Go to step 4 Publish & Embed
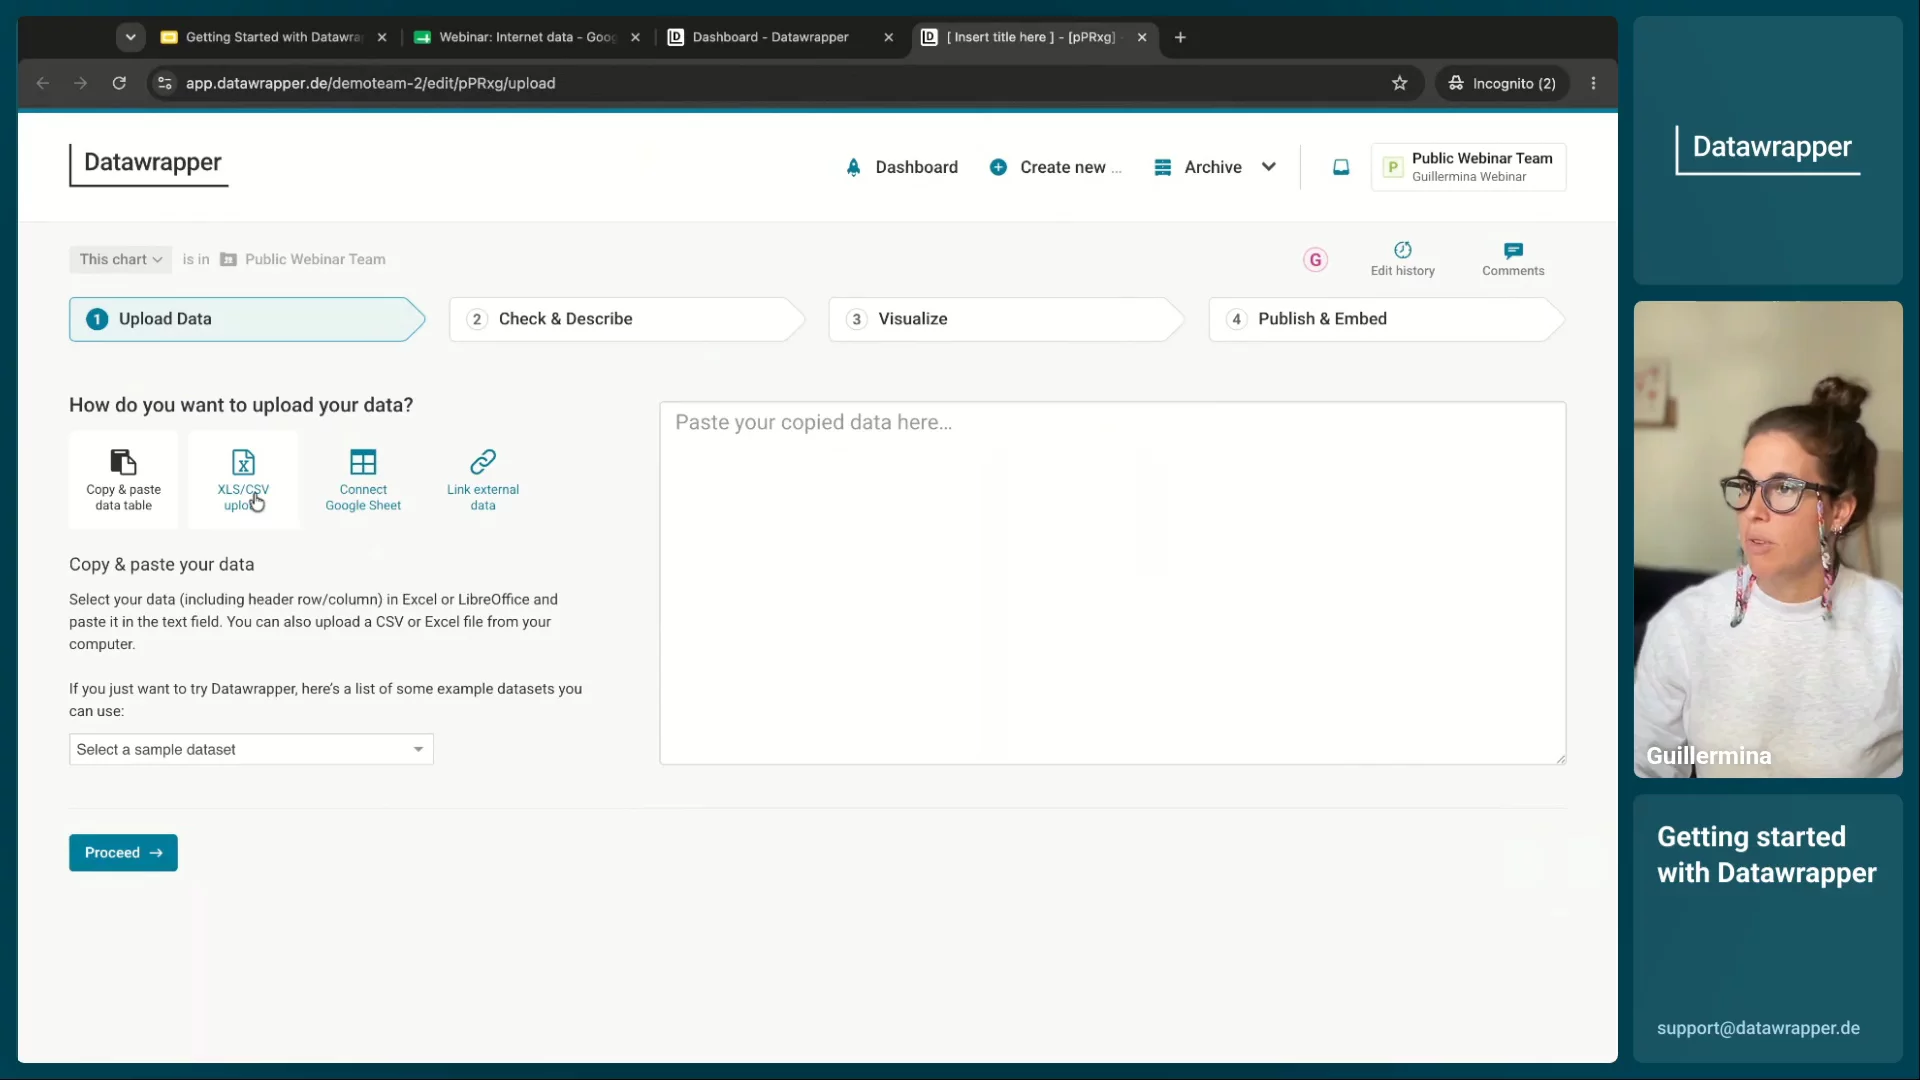 point(1387,319)
